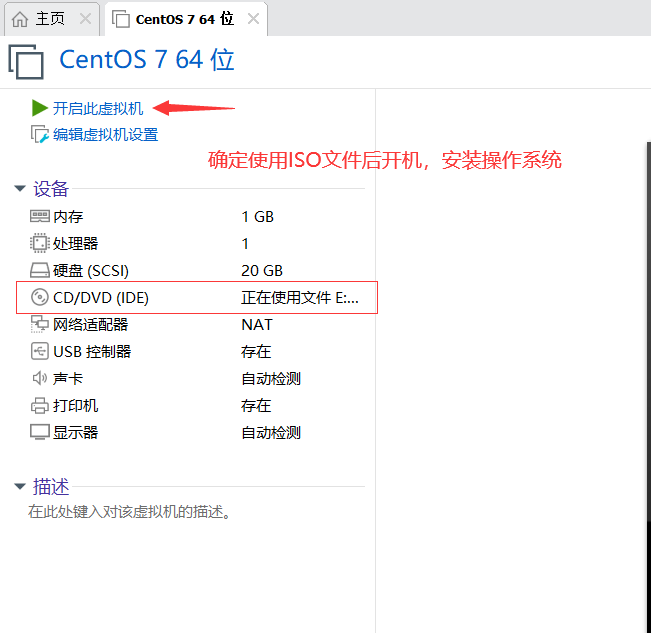Select the processor icon
Viewport: 651px width, 633px height.
click(40, 243)
